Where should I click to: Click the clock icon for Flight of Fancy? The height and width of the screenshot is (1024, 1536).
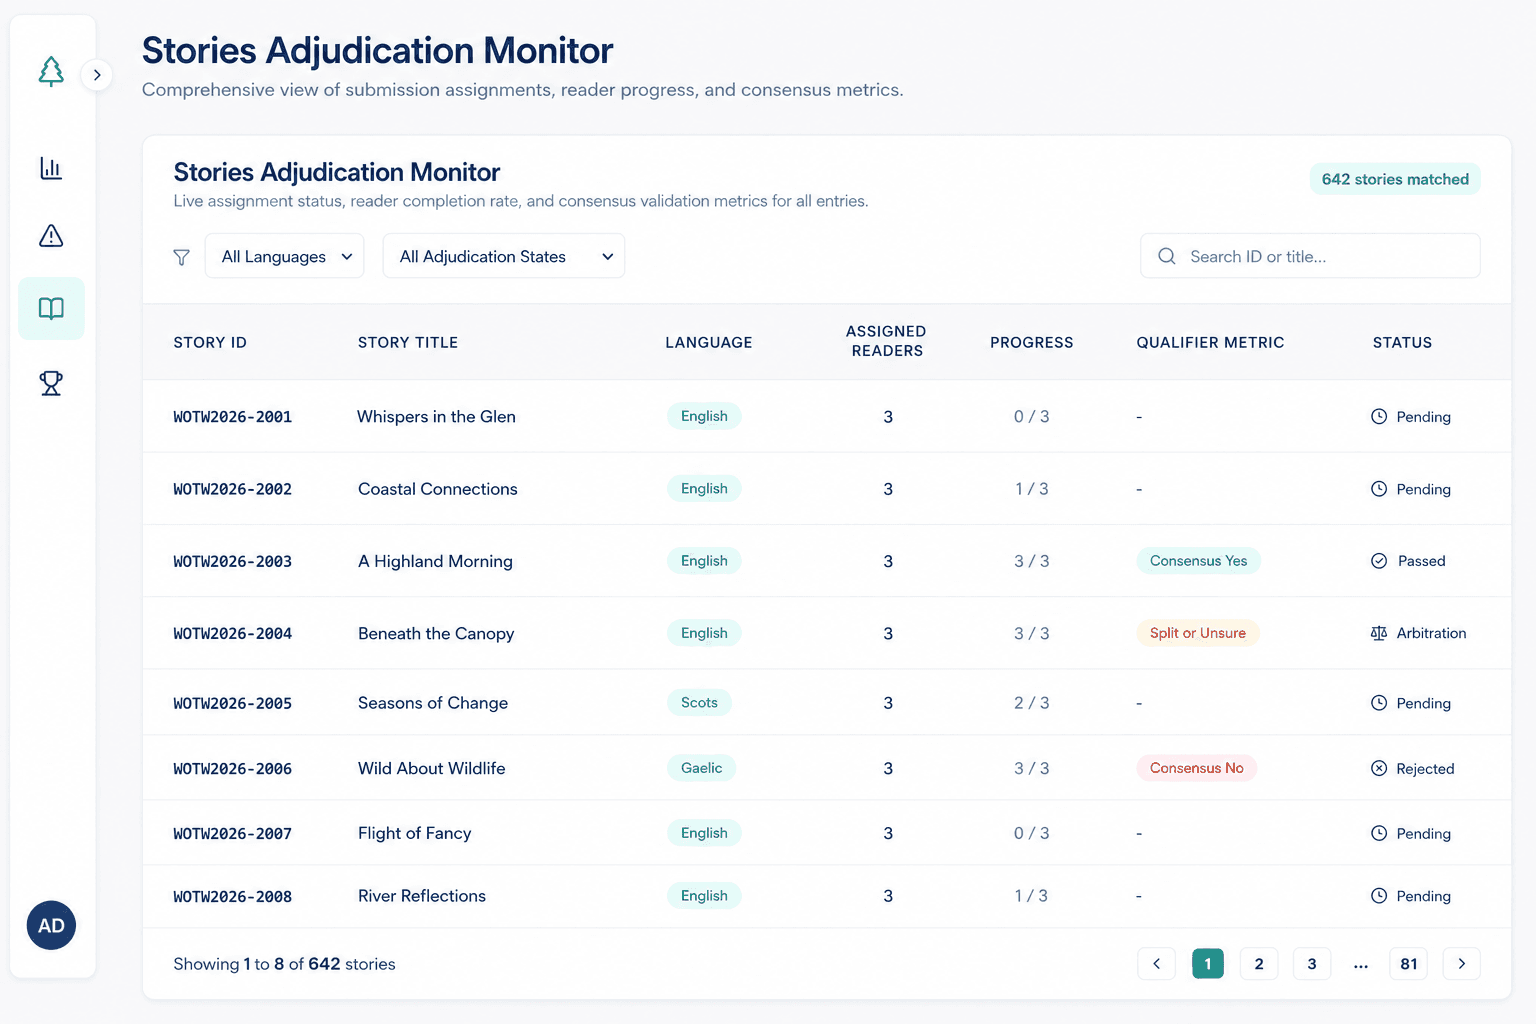point(1379,833)
